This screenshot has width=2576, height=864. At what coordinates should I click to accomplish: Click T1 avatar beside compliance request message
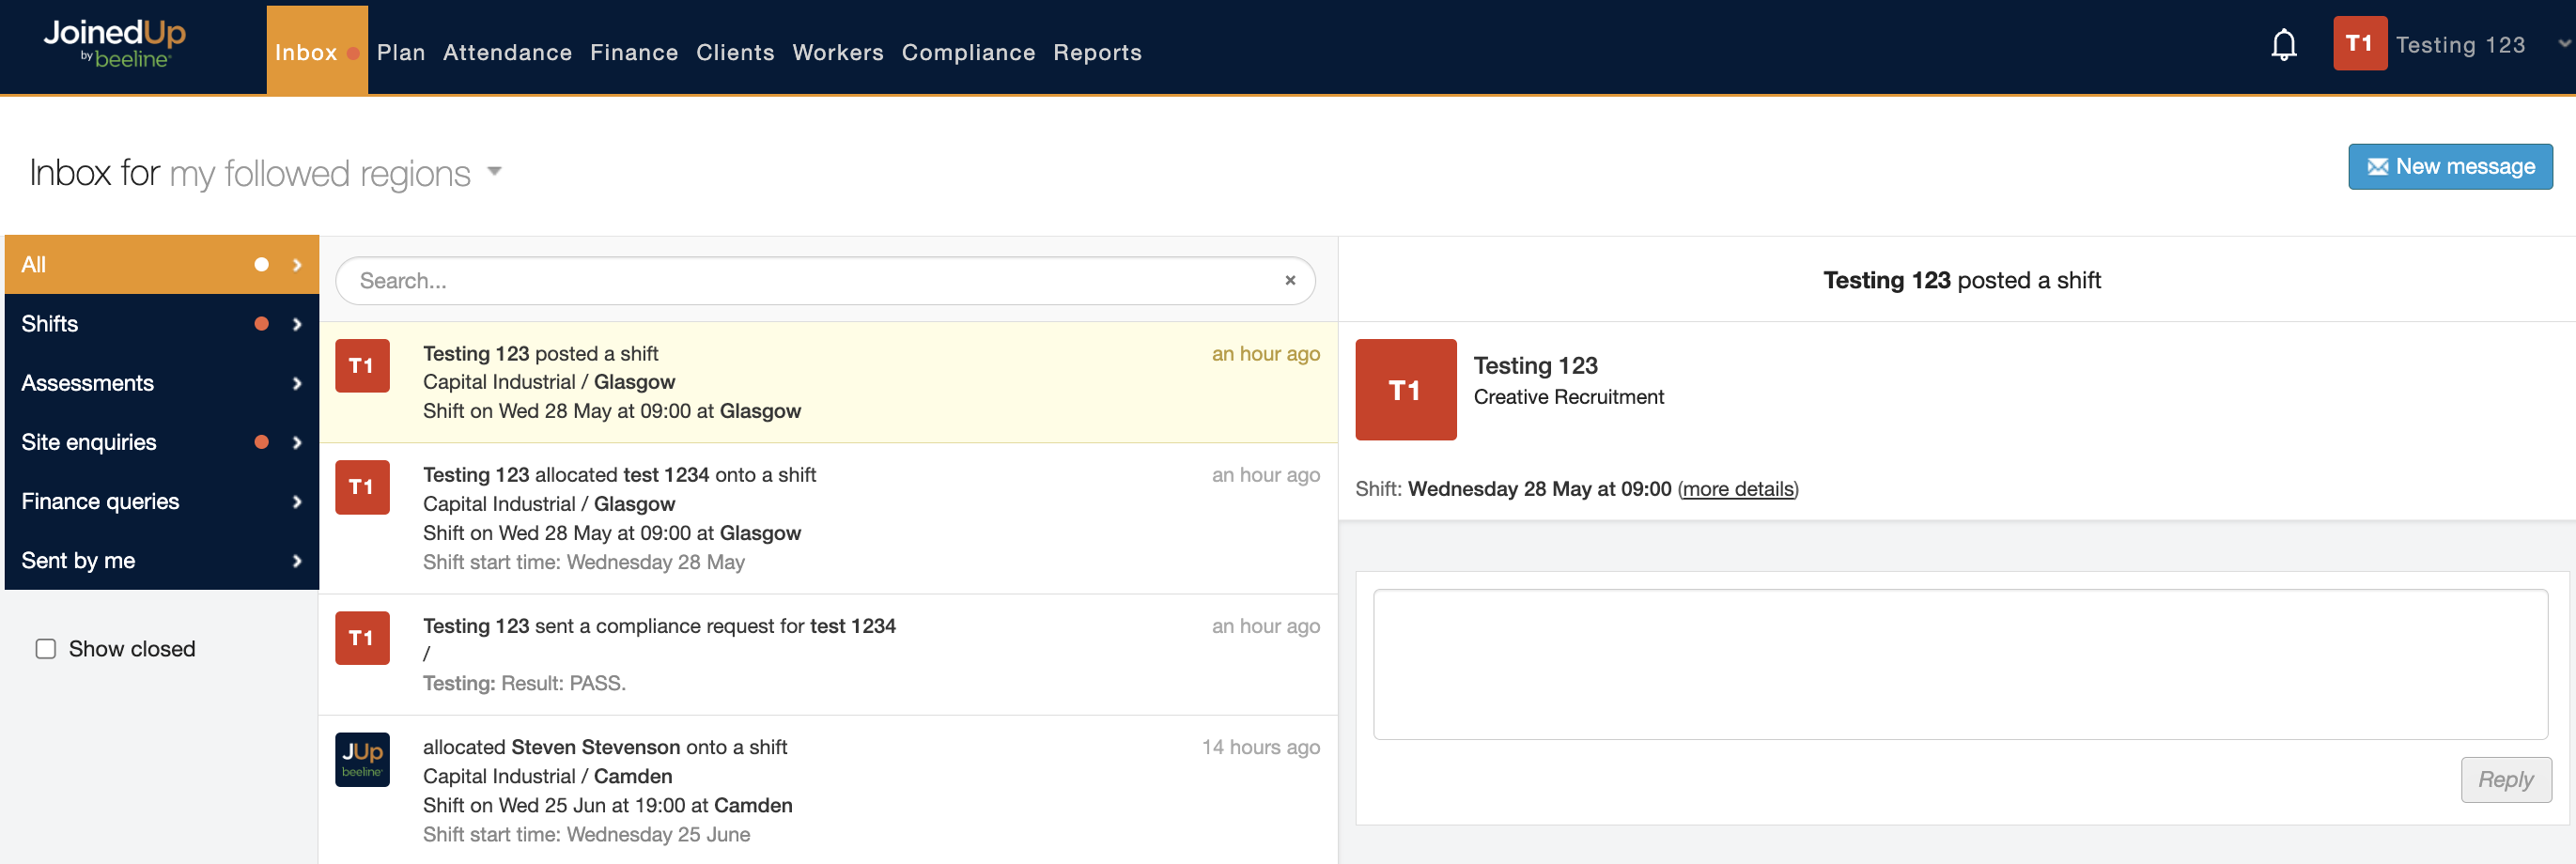[362, 638]
